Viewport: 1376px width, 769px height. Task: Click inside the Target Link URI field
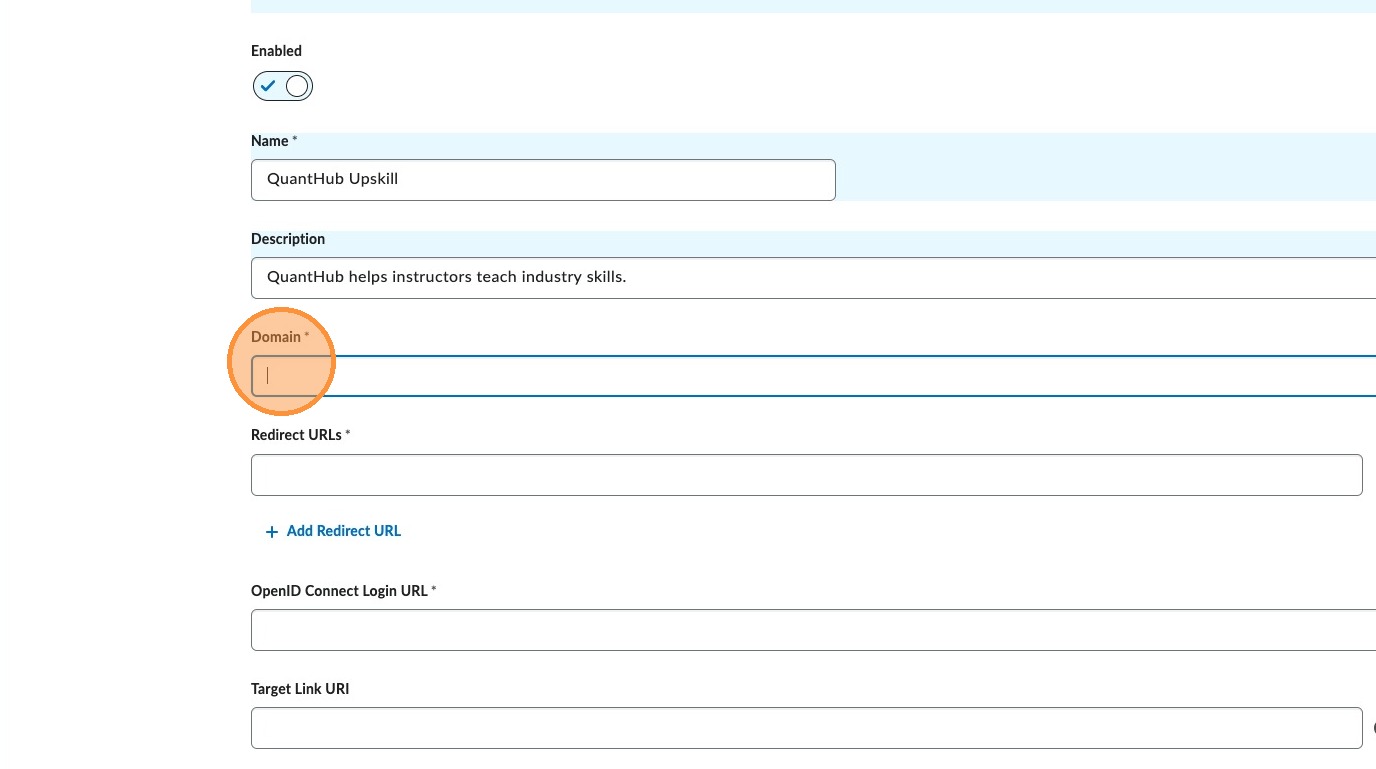(806, 728)
